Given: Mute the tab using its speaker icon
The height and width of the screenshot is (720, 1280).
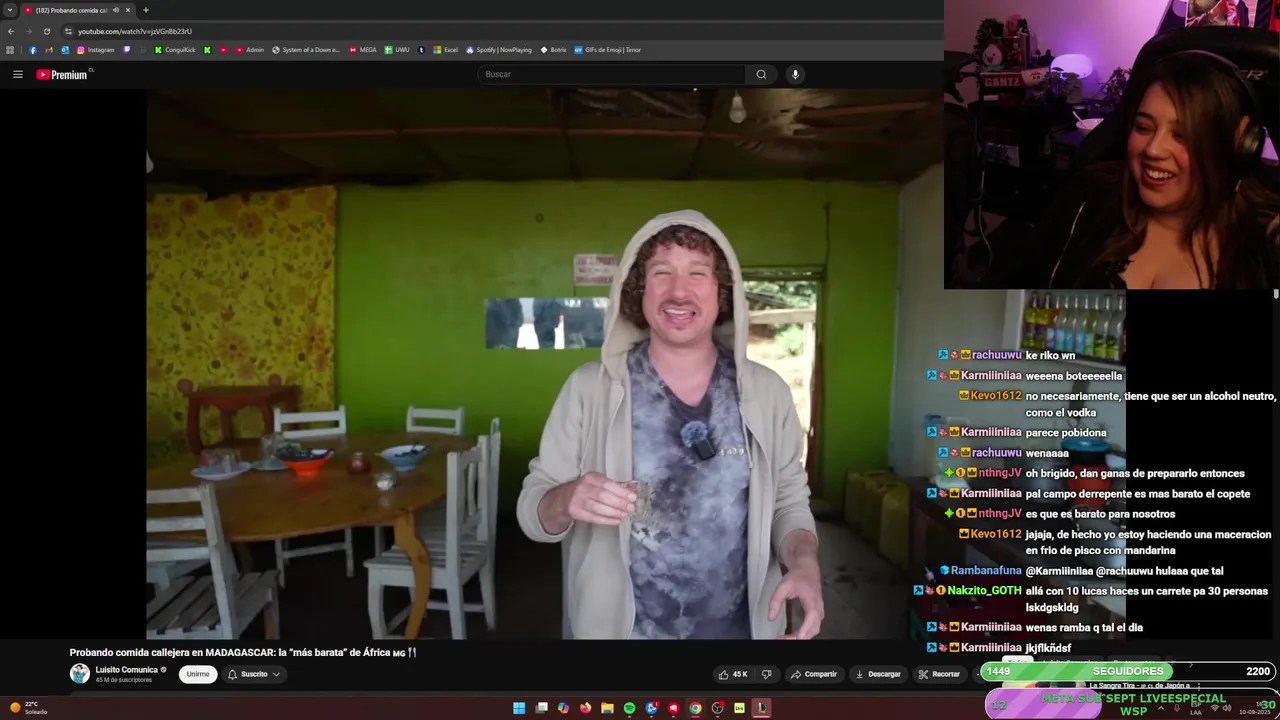Looking at the screenshot, I should tap(115, 10).
